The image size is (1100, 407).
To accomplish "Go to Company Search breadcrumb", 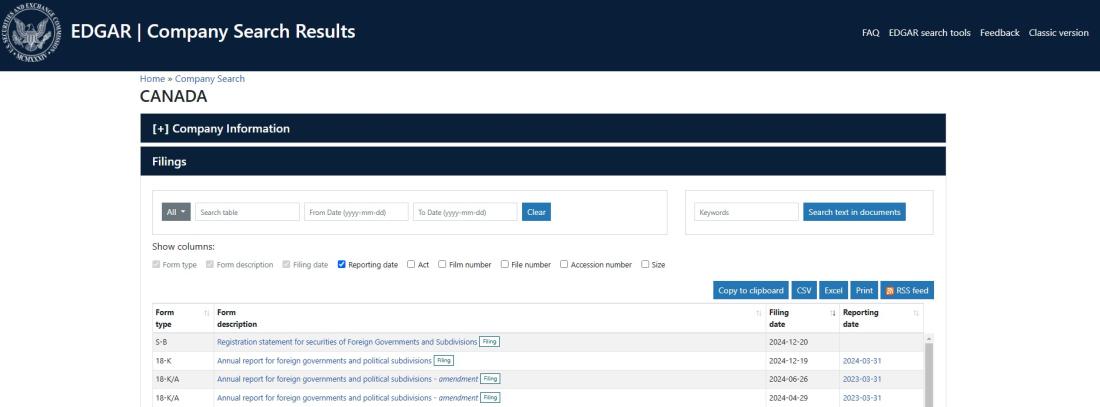I will (x=210, y=79).
